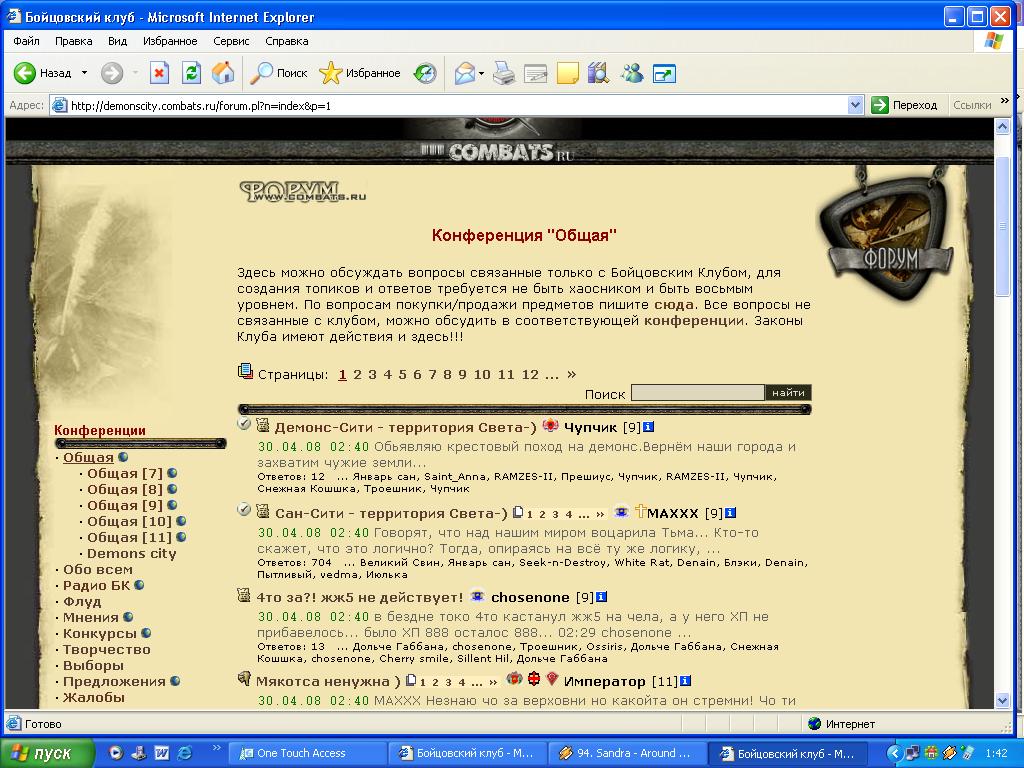Viewport: 1024px width, 768px height.
Task: Click globe icon beside Предложения
Action: [174, 681]
